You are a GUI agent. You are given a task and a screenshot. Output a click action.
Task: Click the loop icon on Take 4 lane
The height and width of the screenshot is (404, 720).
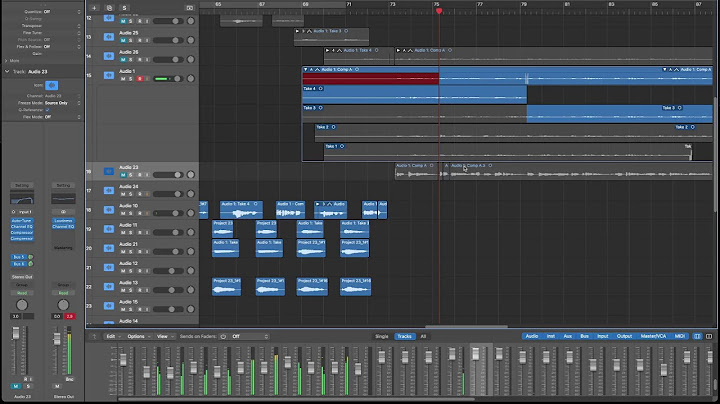[x=321, y=89]
